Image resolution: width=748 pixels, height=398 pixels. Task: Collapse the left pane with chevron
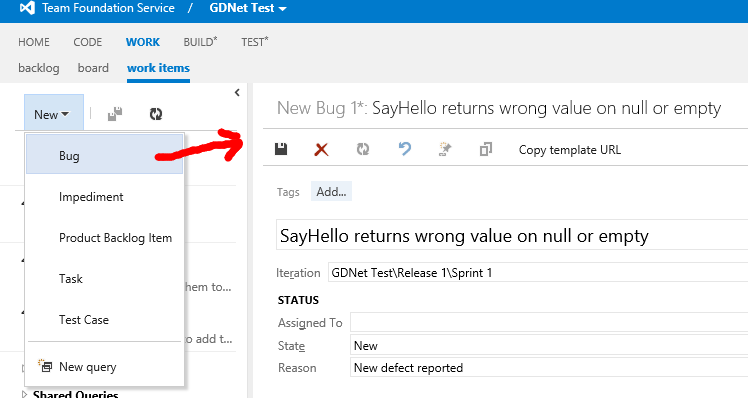tap(237, 93)
